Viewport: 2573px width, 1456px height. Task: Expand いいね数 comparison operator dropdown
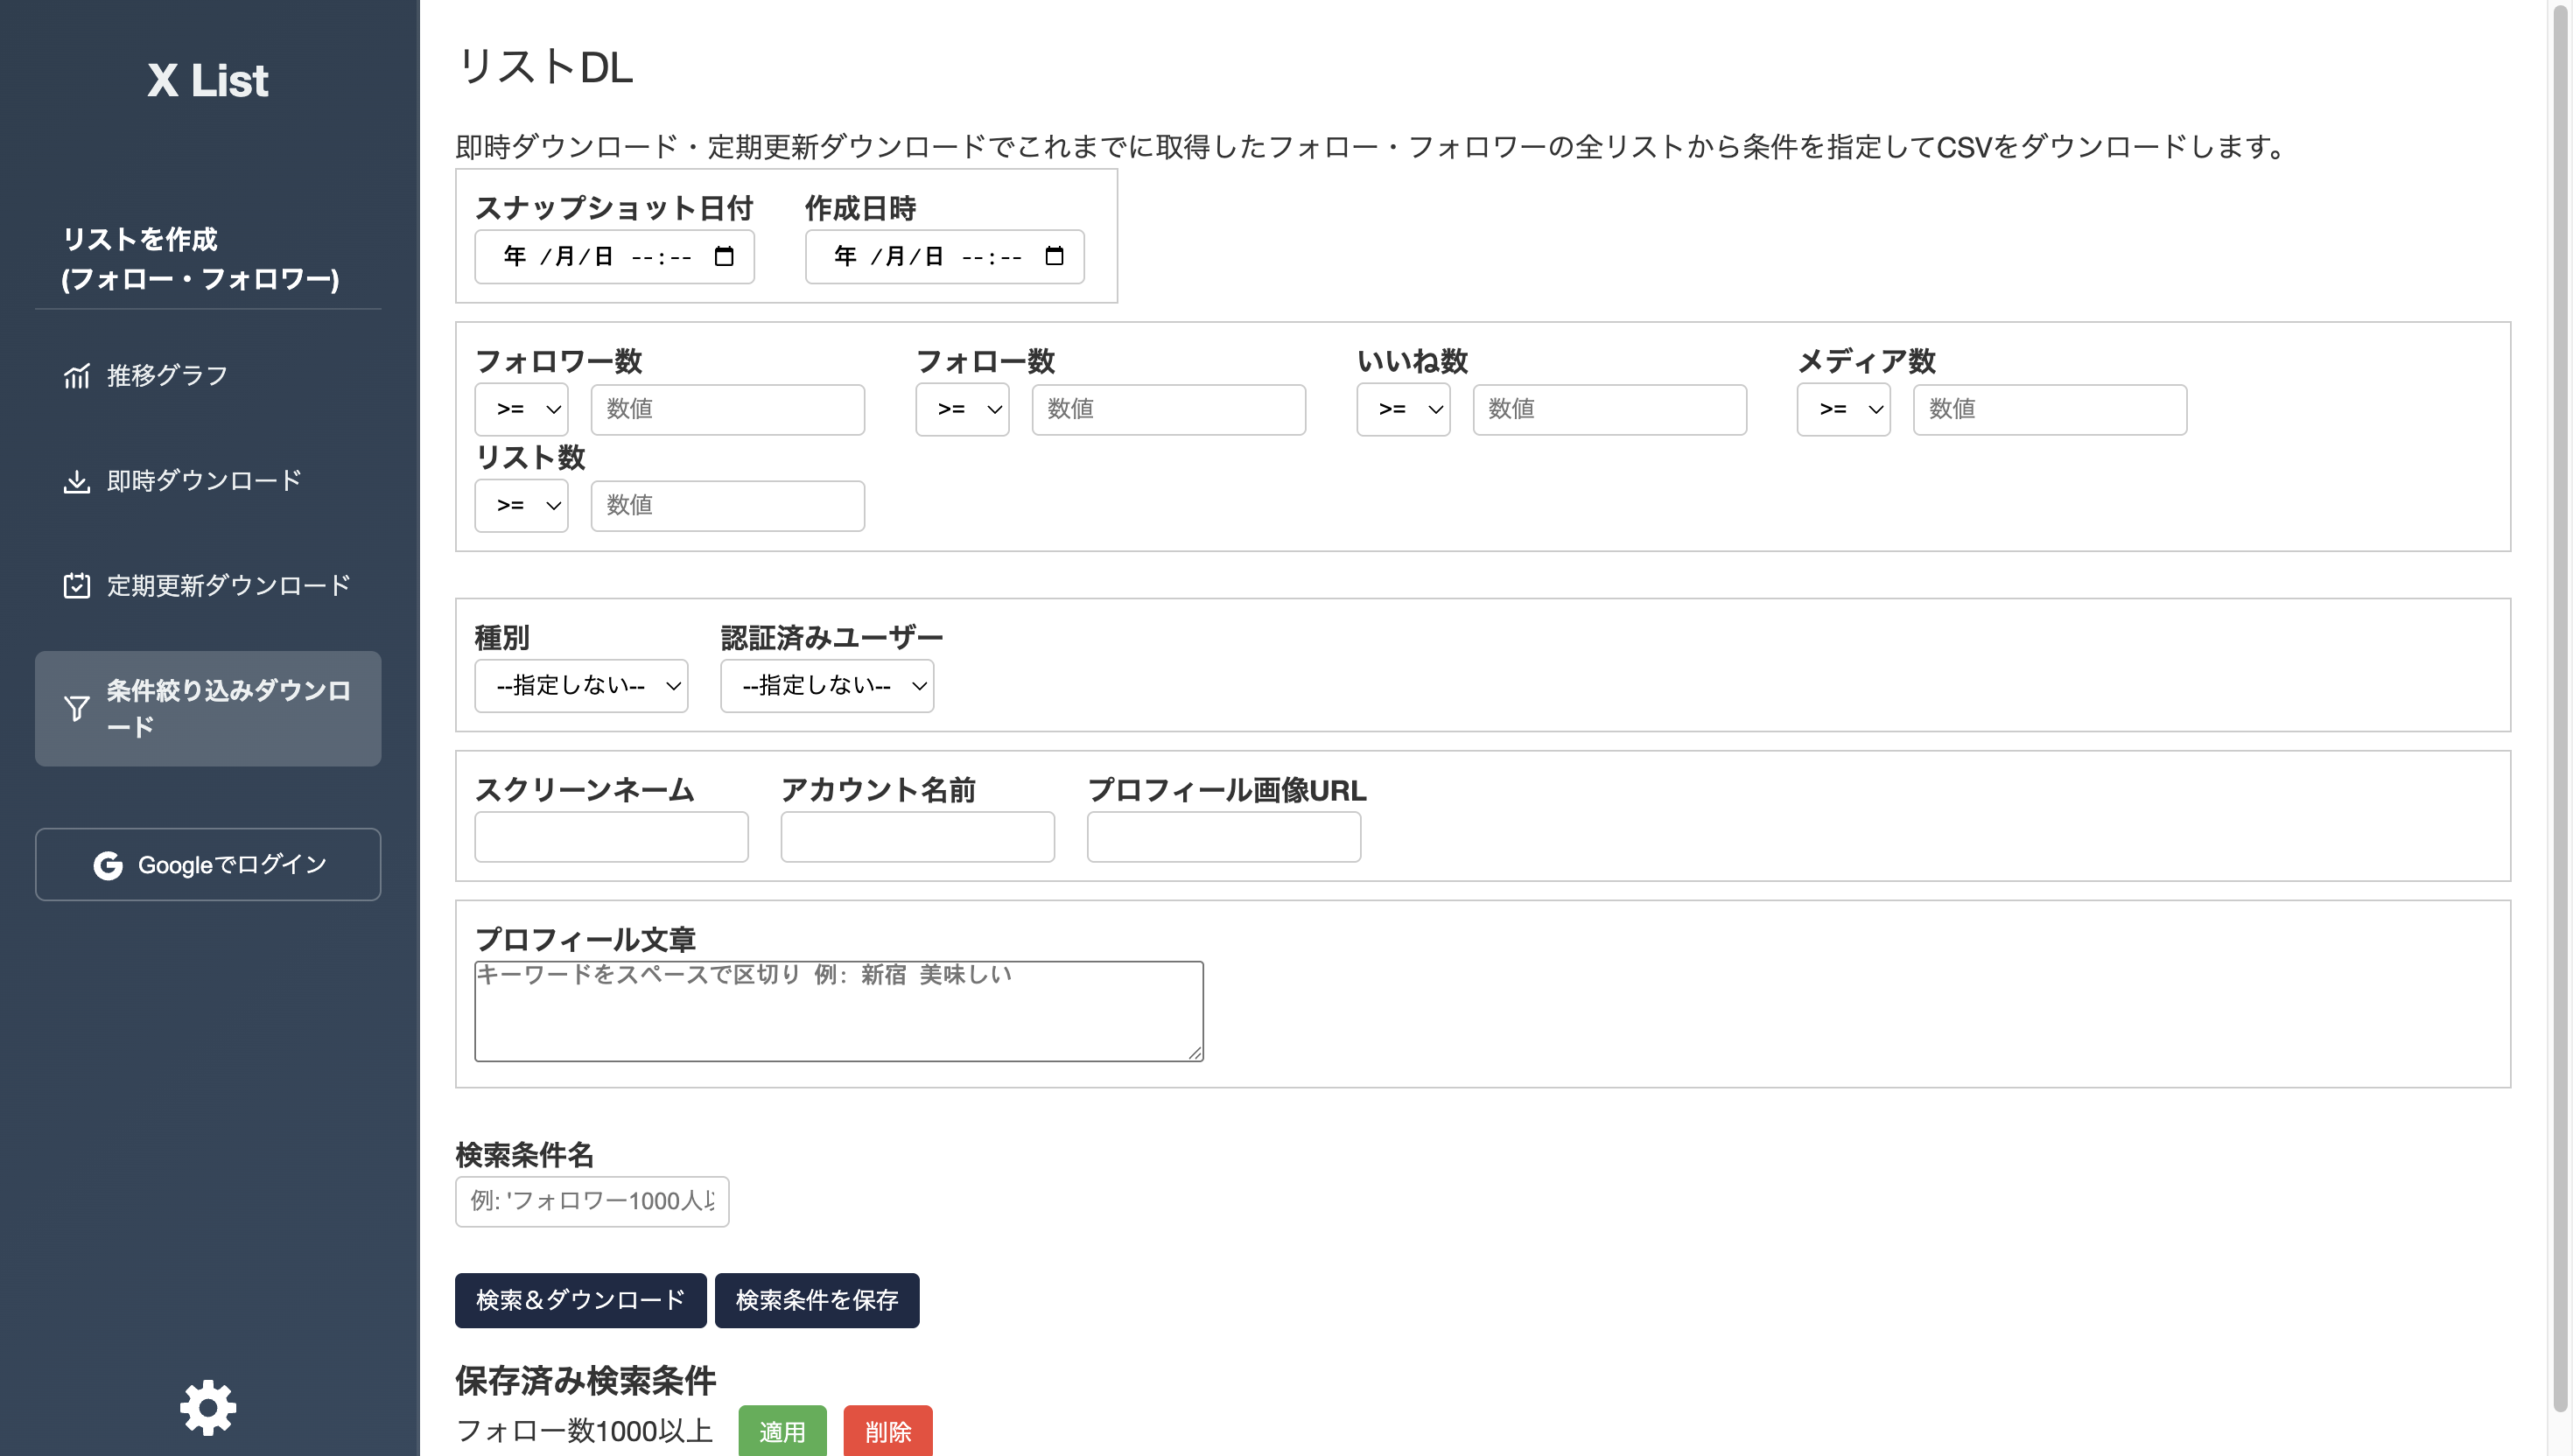coord(1402,409)
